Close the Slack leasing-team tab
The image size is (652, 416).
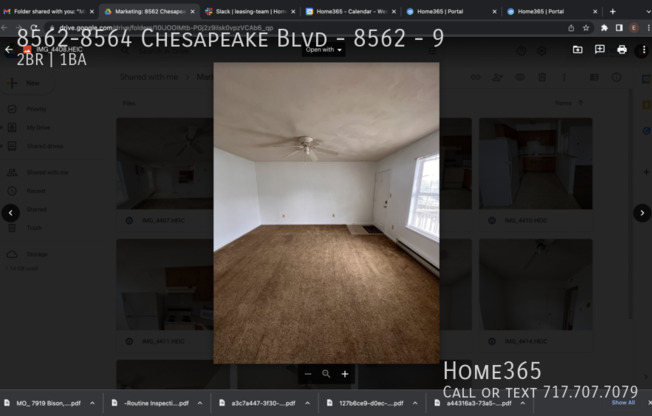(x=293, y=12)
